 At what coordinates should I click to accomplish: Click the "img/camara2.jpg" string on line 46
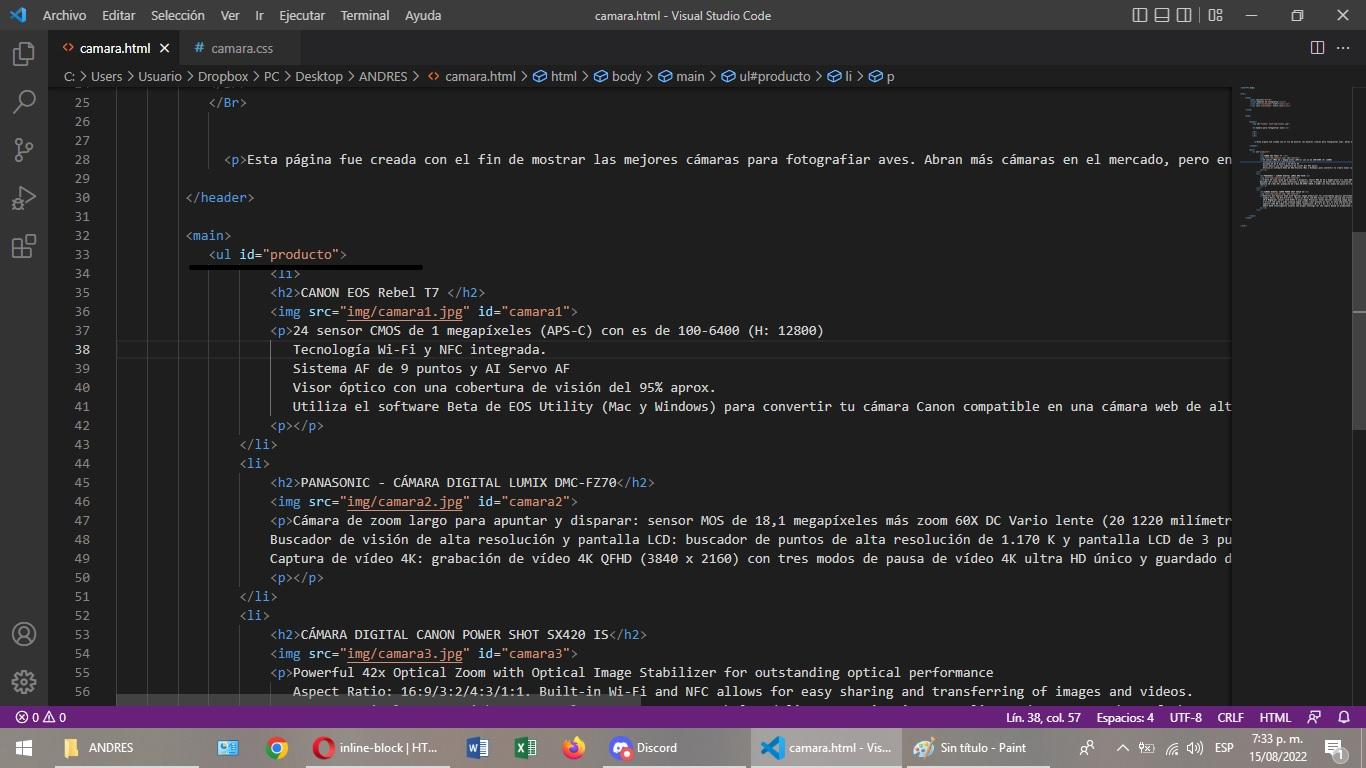coord(405,501)
